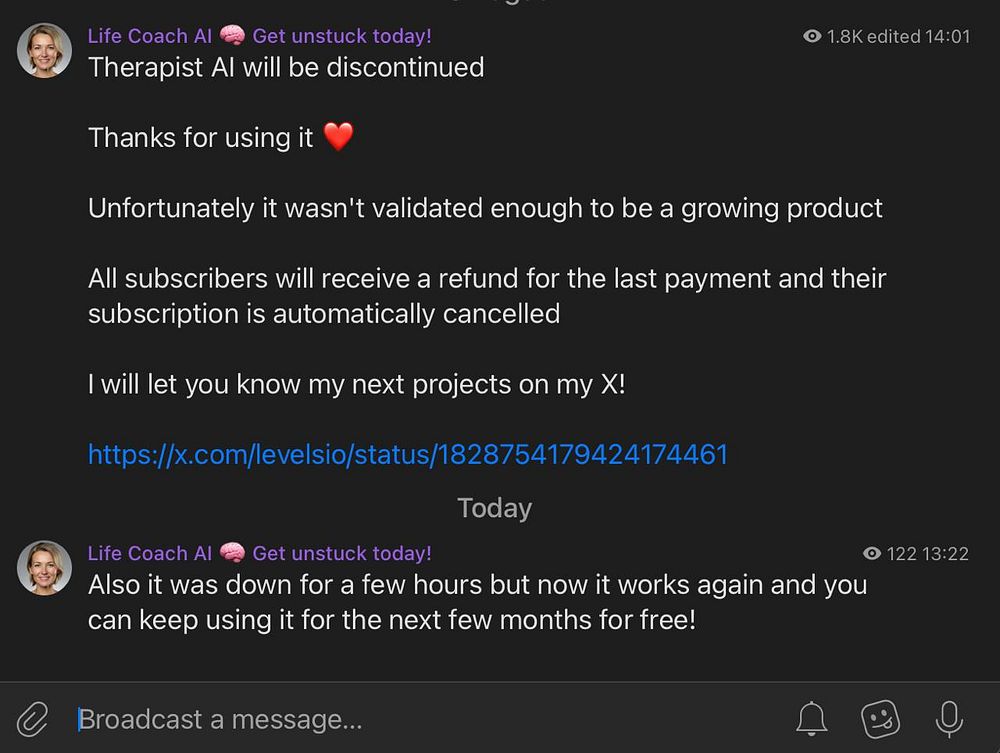Click the red heart emoji after Thanks

338,136
